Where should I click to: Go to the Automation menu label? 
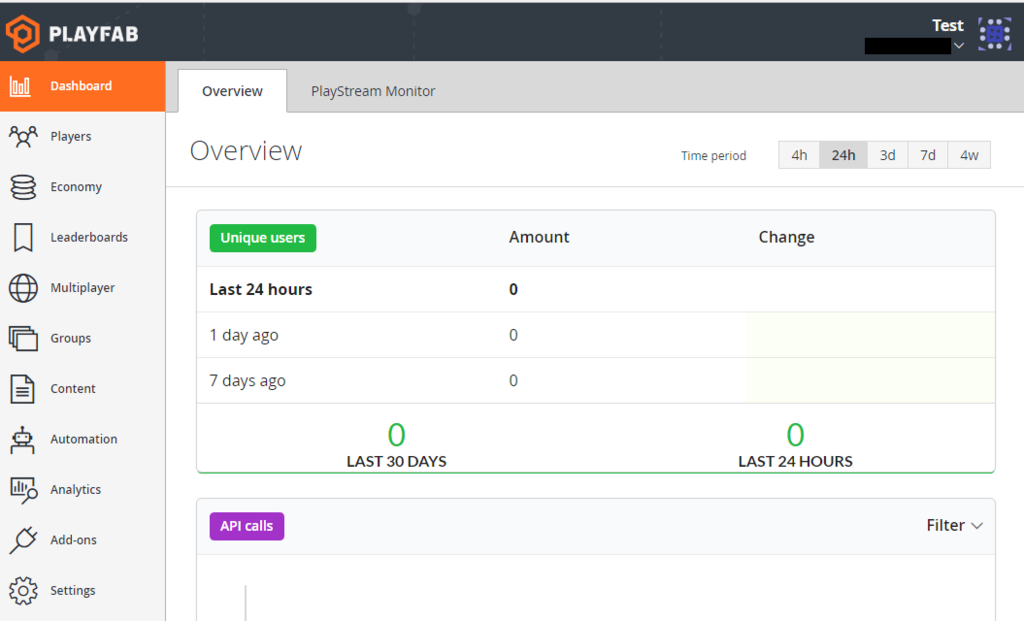point(84,439)
